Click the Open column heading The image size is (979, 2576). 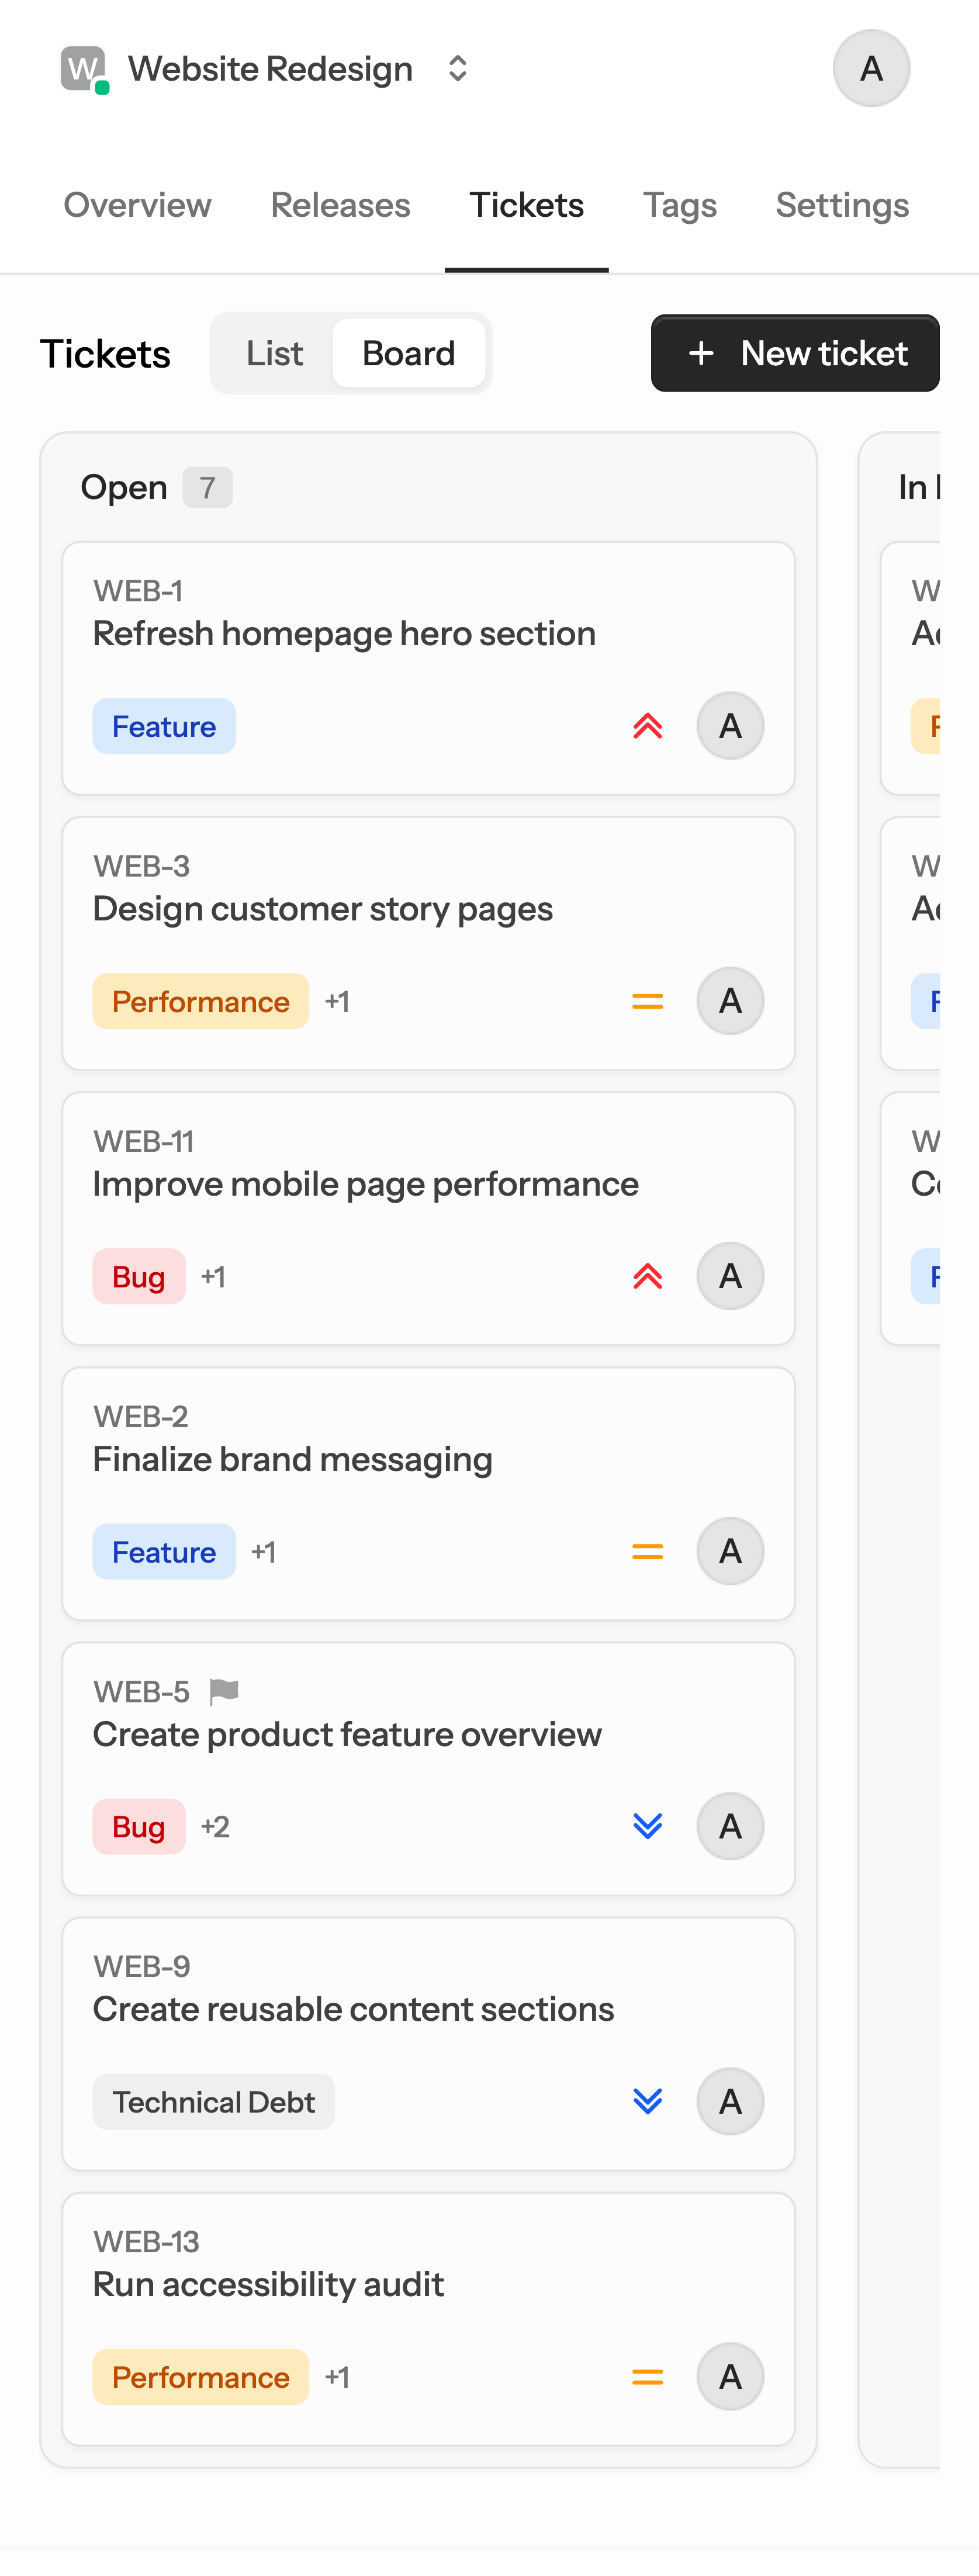(x=124, y=488)
